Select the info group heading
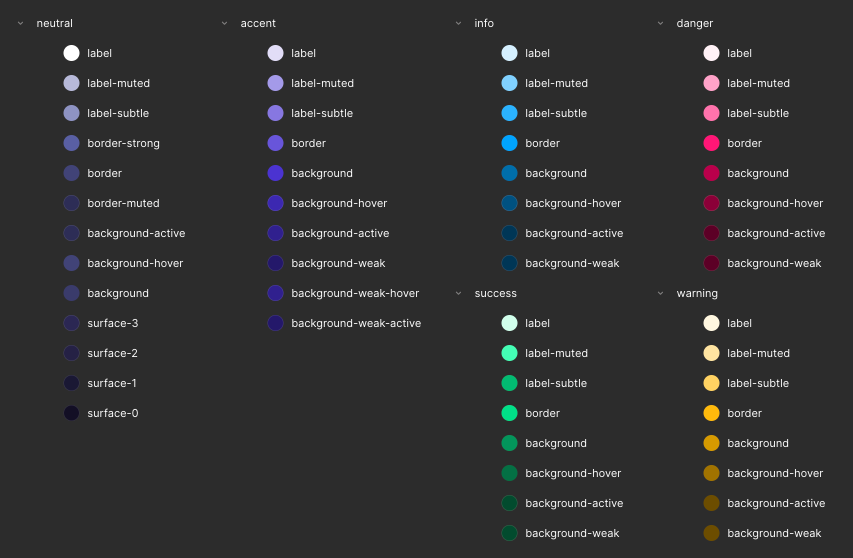Screen dimensions: 853x558 tap(484, 23)
